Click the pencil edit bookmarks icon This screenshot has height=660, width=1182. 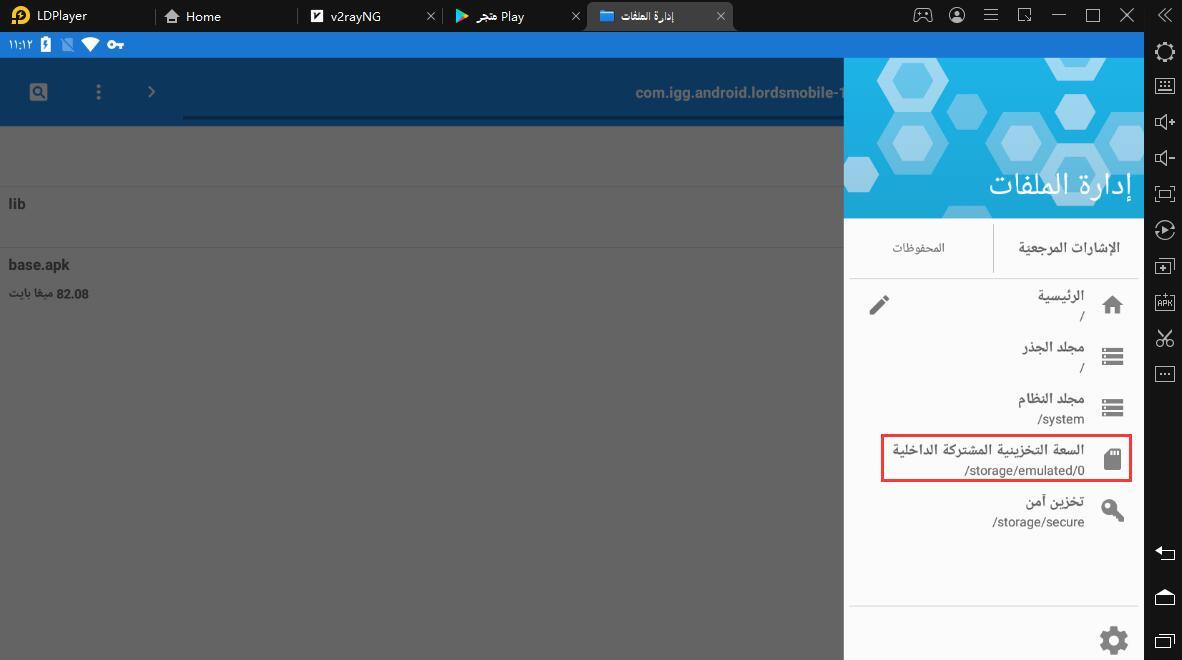tap(879, 305)
